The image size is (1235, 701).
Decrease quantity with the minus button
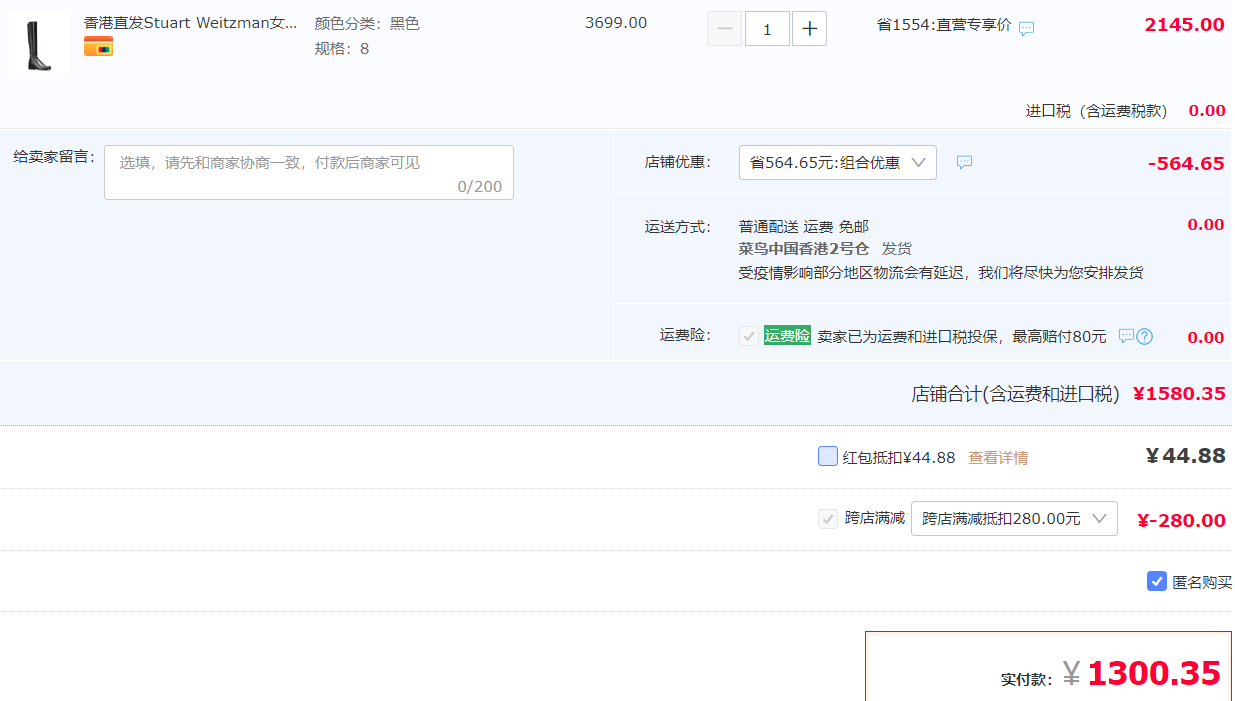pos(724,29)
